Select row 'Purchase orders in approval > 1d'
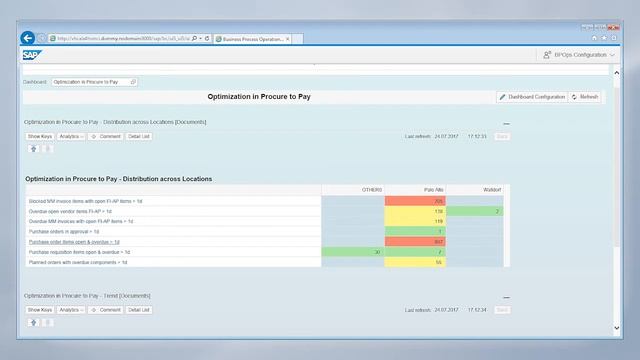 click(173, 231)
